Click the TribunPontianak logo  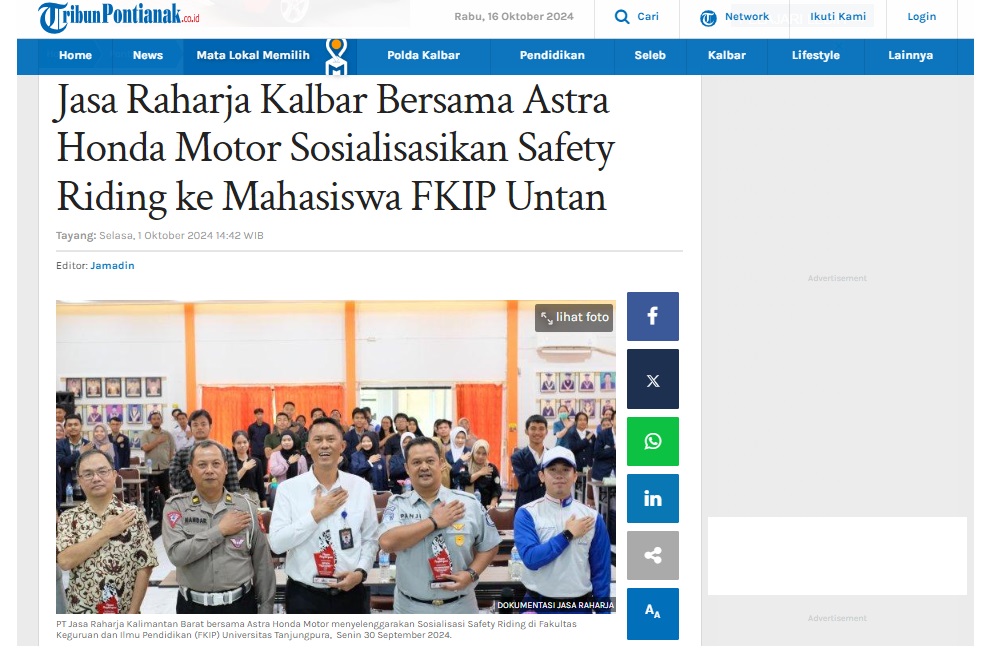coord(119,16)
